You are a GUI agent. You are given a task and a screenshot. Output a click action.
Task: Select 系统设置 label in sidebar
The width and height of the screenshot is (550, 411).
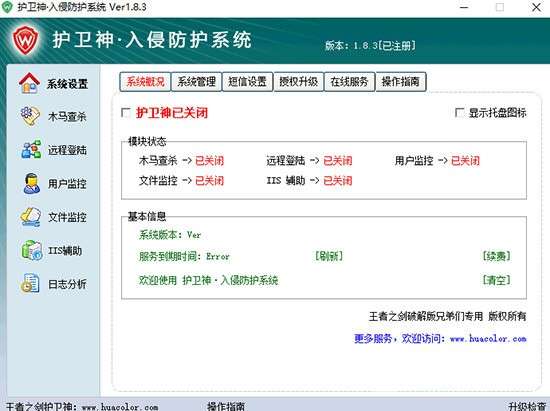(x=67, y=84)
